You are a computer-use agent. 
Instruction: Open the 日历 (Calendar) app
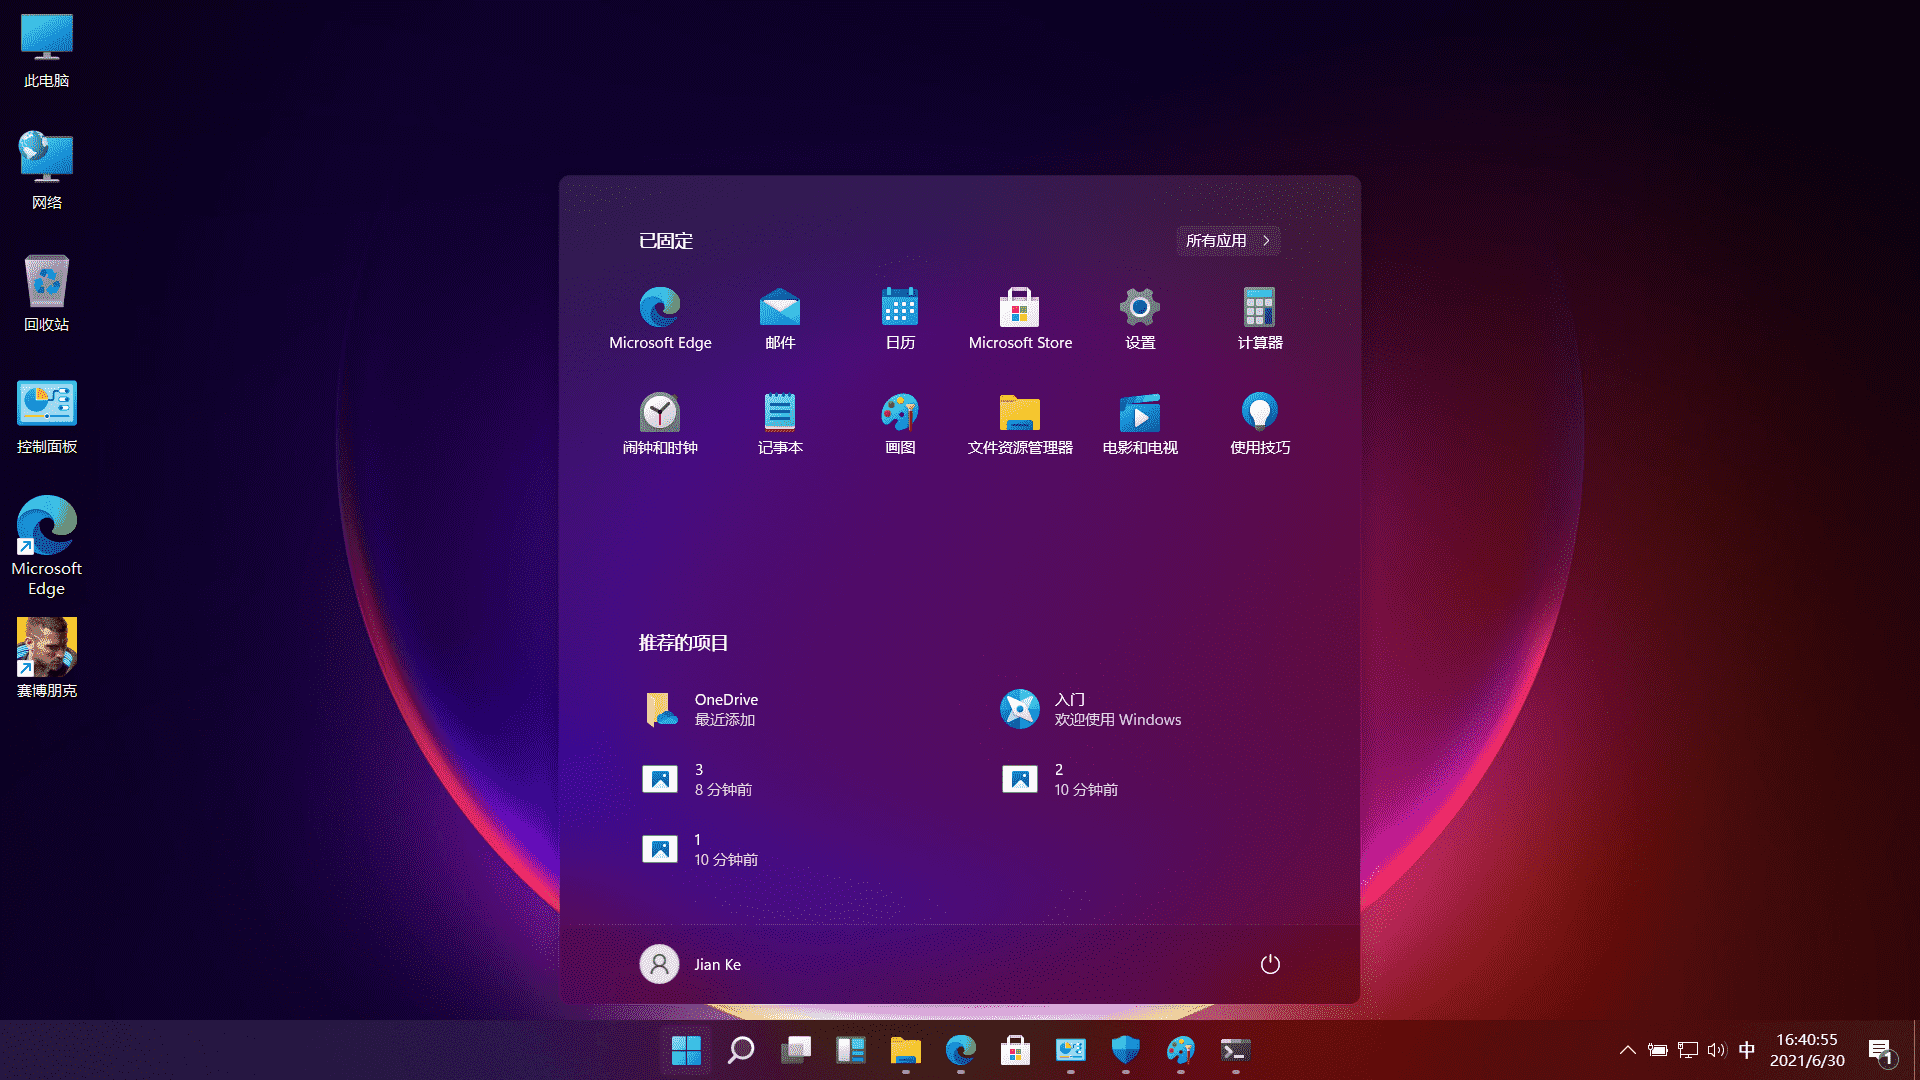900,319
